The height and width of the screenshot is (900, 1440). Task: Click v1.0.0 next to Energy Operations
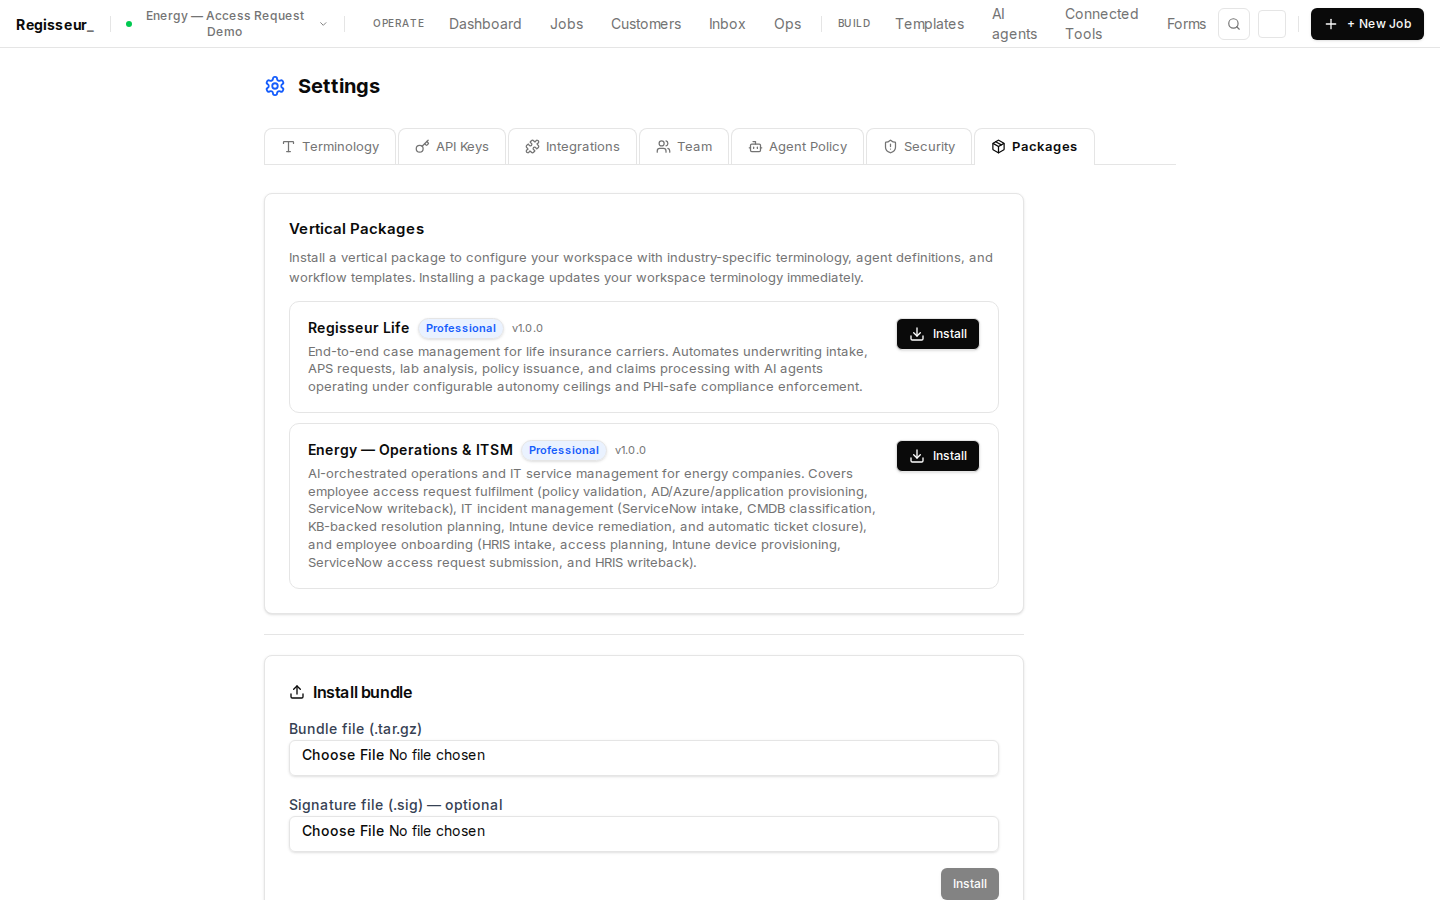coord(630,450)
